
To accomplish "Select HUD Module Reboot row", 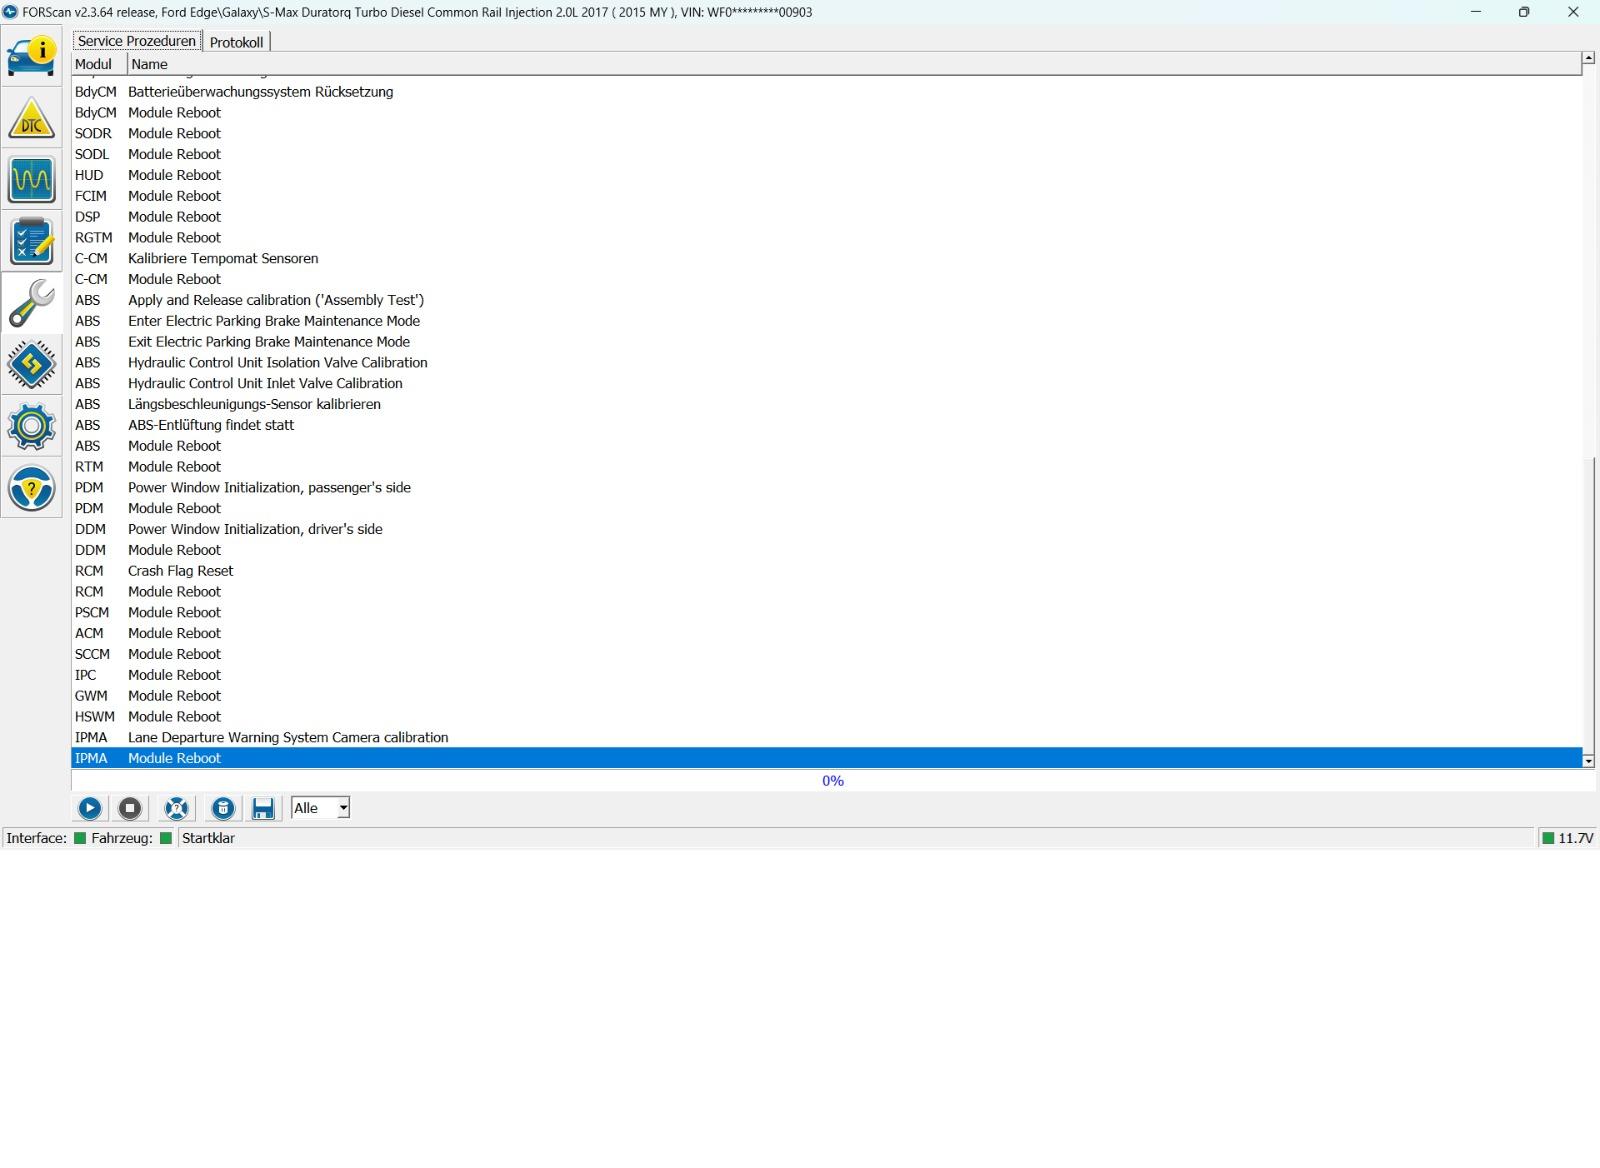I will click(827, 175).
